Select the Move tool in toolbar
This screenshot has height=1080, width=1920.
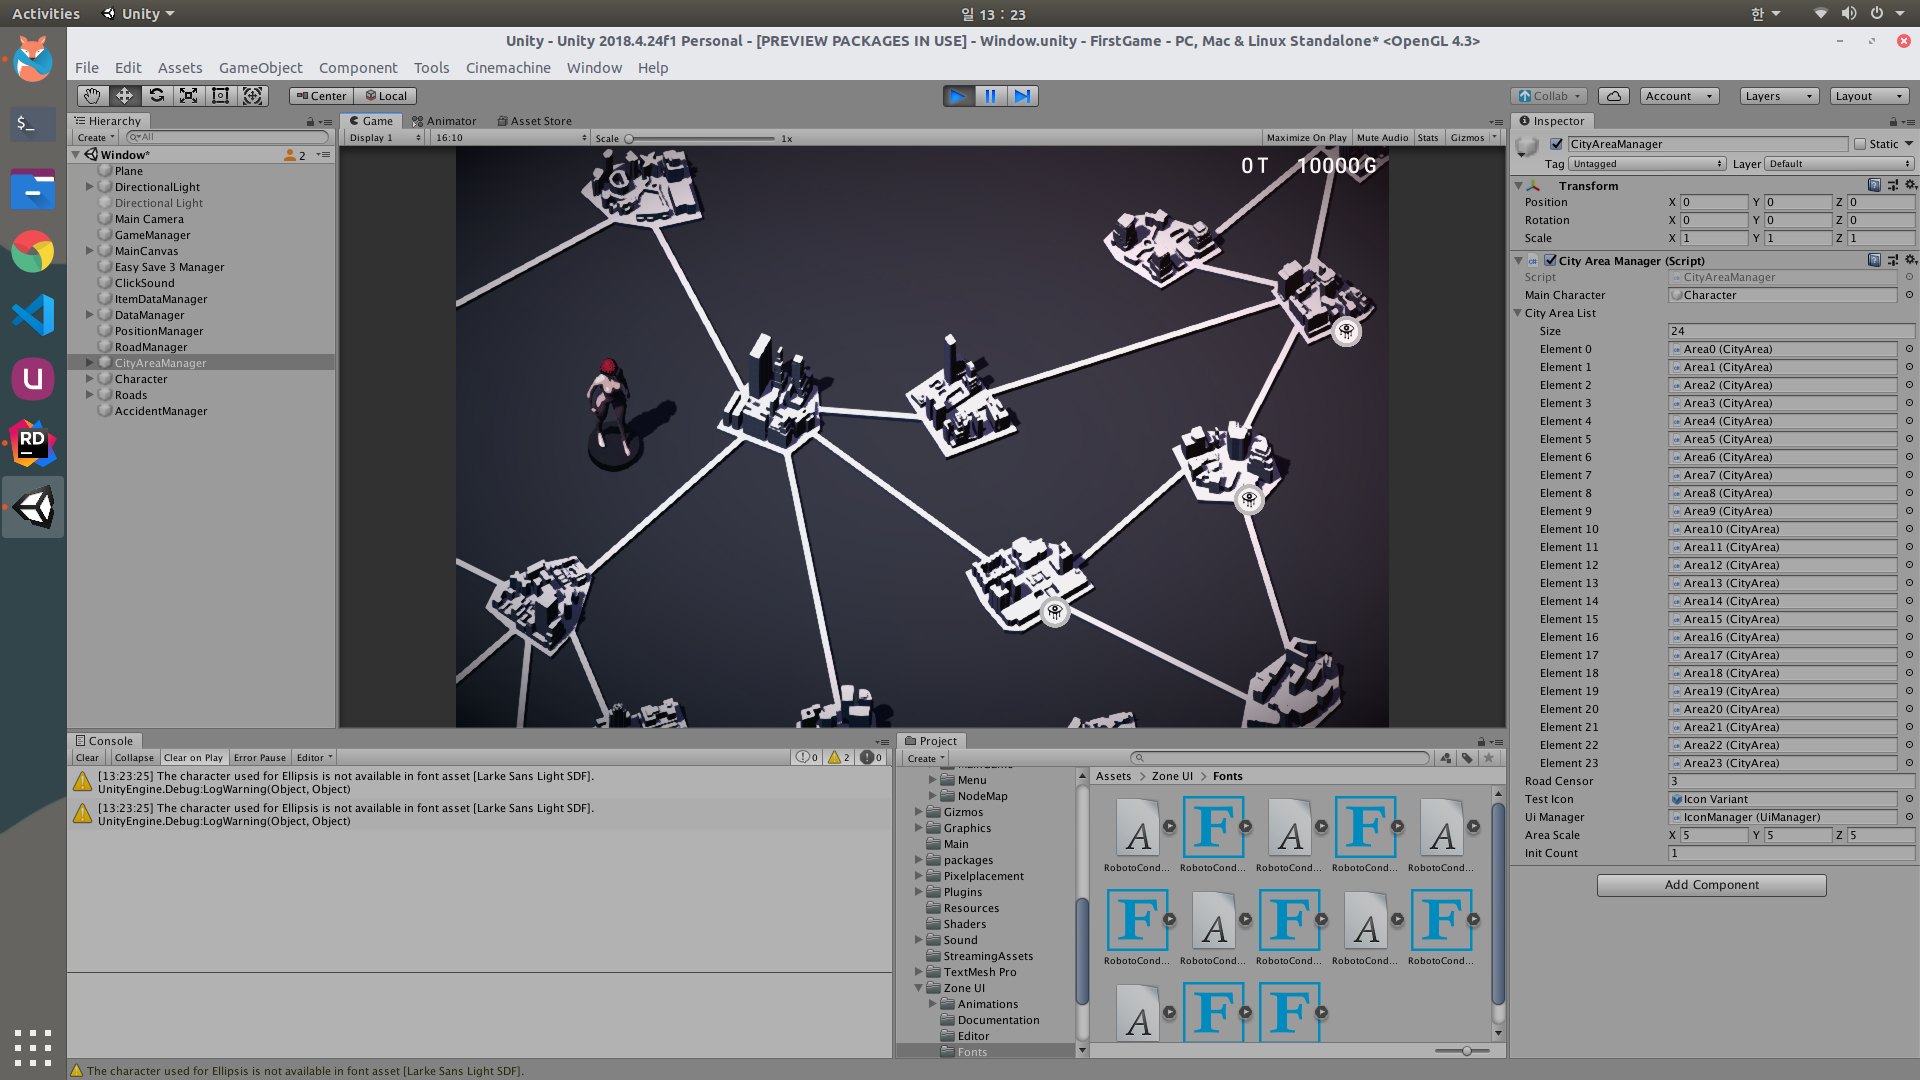click(x=125, y=96)
